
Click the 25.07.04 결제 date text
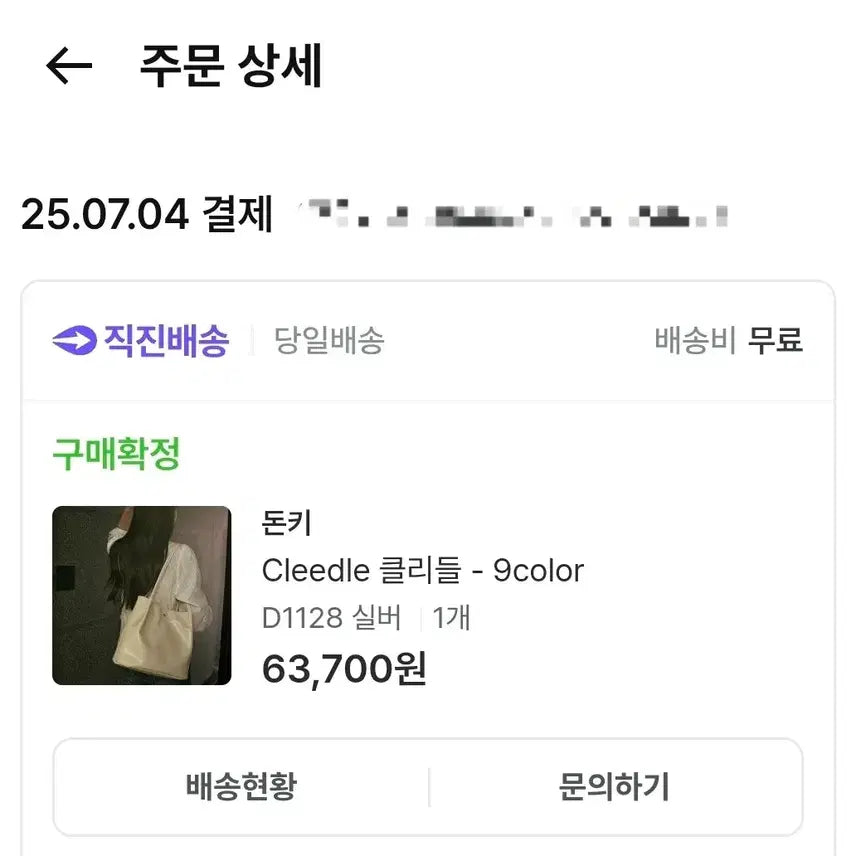(x=147, y=214)
